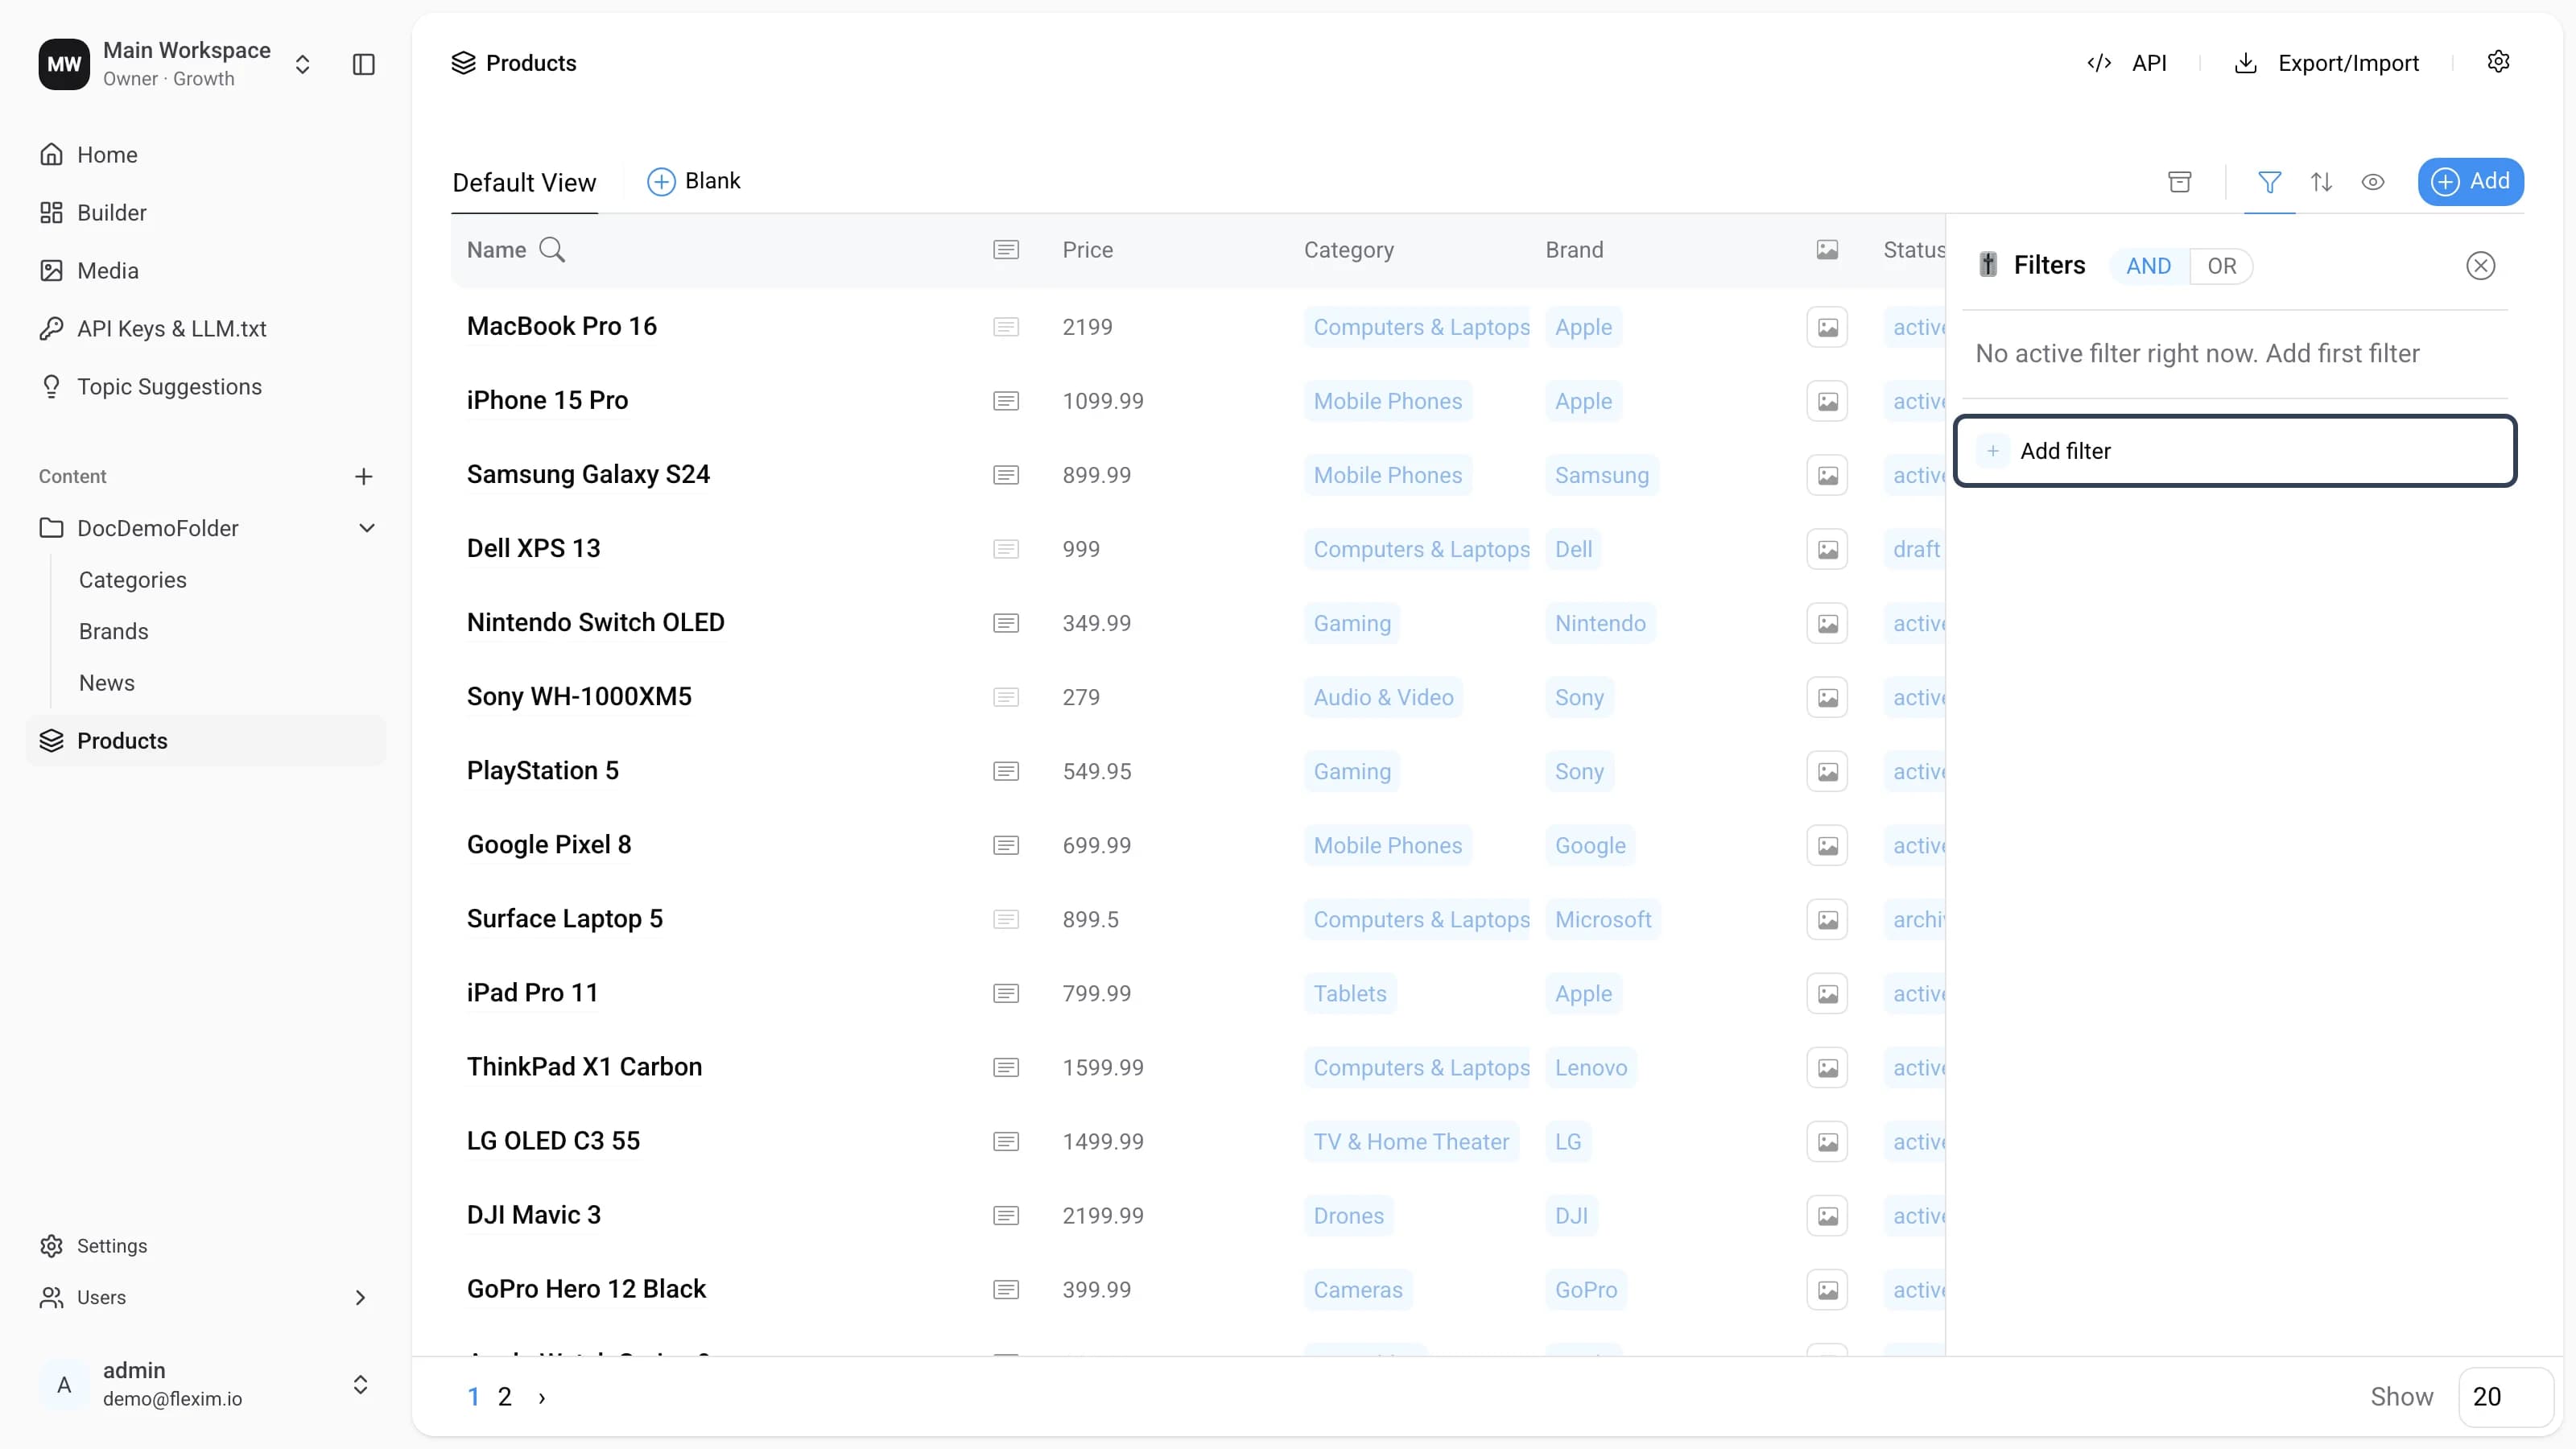Open the DJI Mavic 3 image icon
The height and width of the screenshot is (1449, 2576).
pos(1827,1215)
